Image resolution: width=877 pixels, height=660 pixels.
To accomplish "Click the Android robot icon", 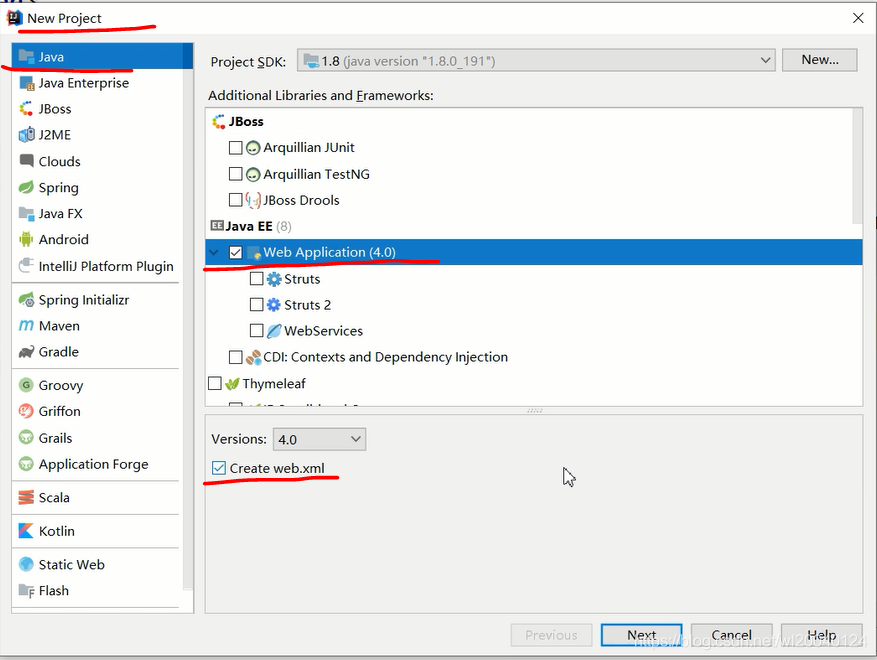I will [x=26, y=239].
